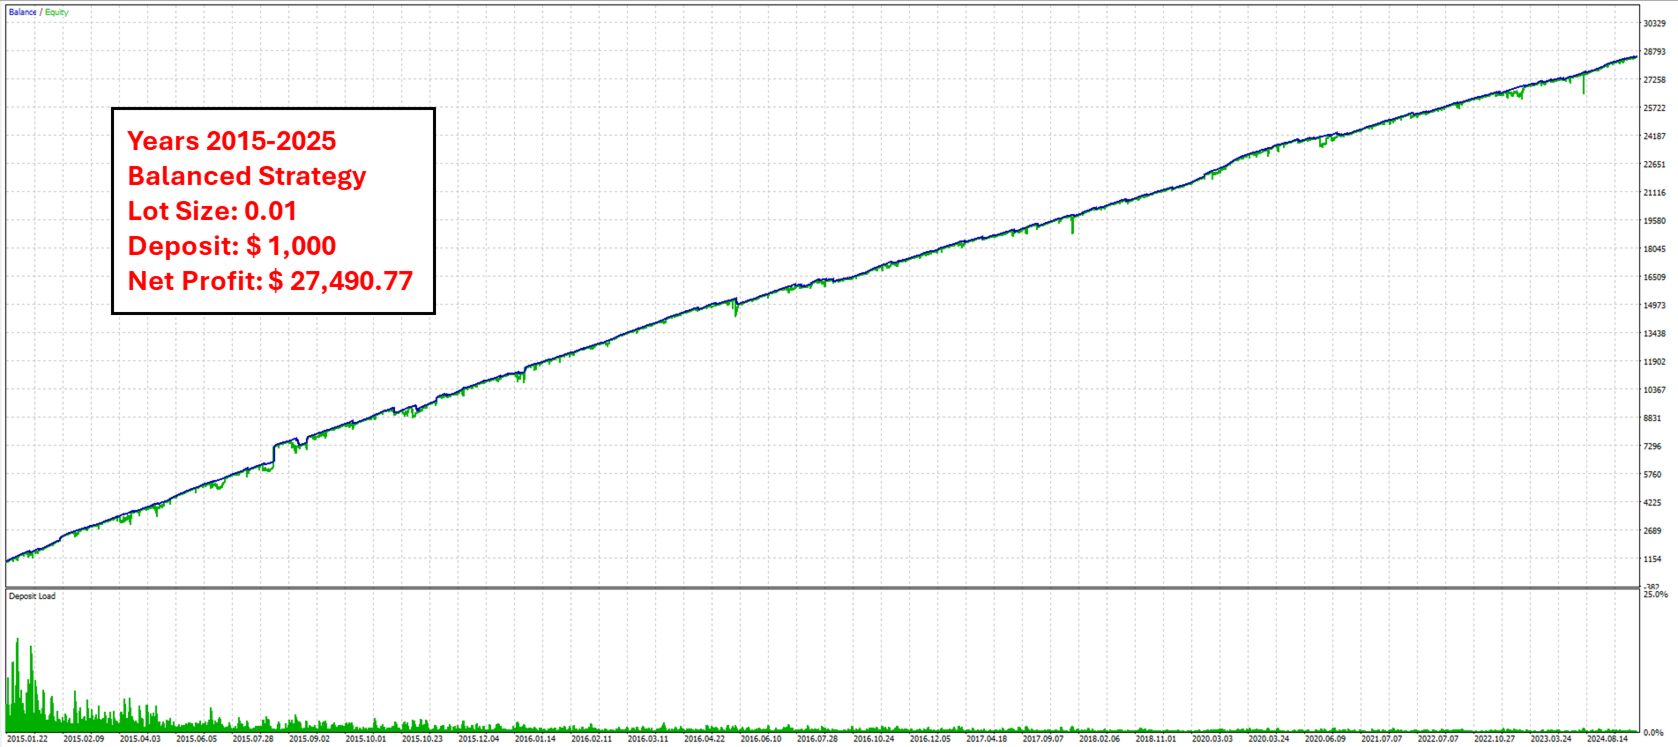Select the 1154 balance axis value
Screen dimensions: 1678x747
[x=1653, y=559]
